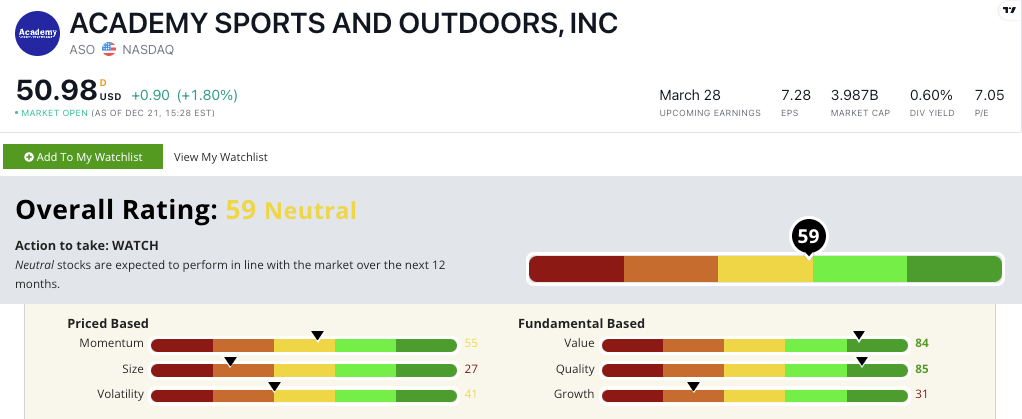Click the USD currency label
The width and height of the screenshot is (1022, 419).
[x=110, y=98]
